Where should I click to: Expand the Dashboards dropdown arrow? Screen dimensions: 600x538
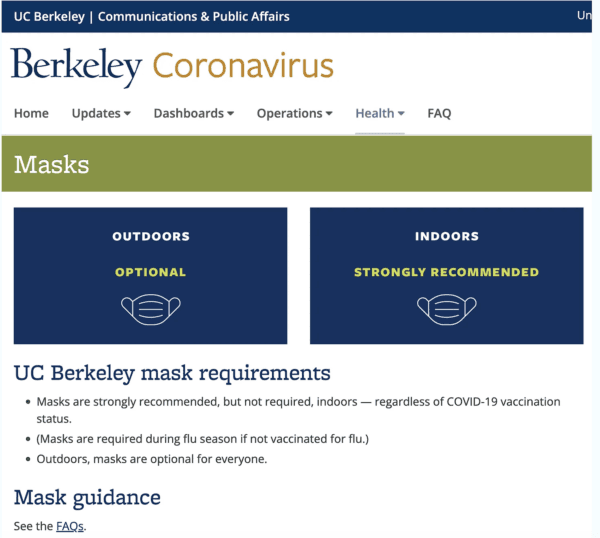click(x=230, y=114)
